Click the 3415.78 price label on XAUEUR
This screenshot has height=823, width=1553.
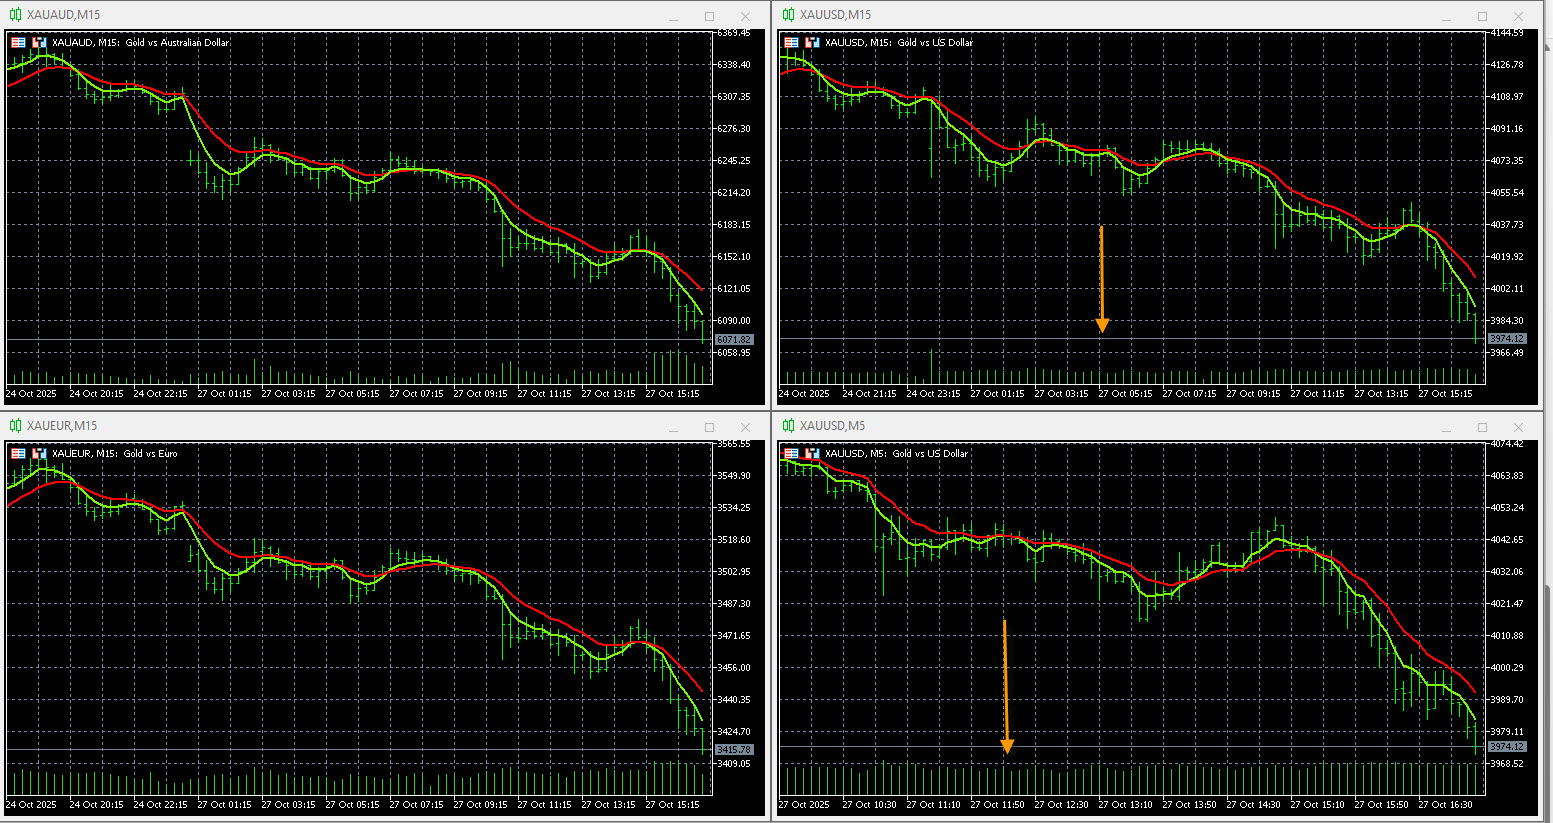click(x=734, y=749)
